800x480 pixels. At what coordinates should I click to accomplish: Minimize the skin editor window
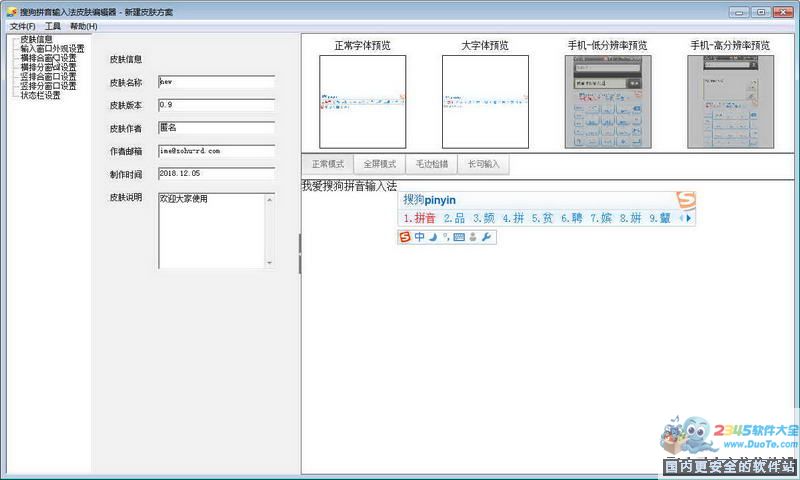coord(739,12)
